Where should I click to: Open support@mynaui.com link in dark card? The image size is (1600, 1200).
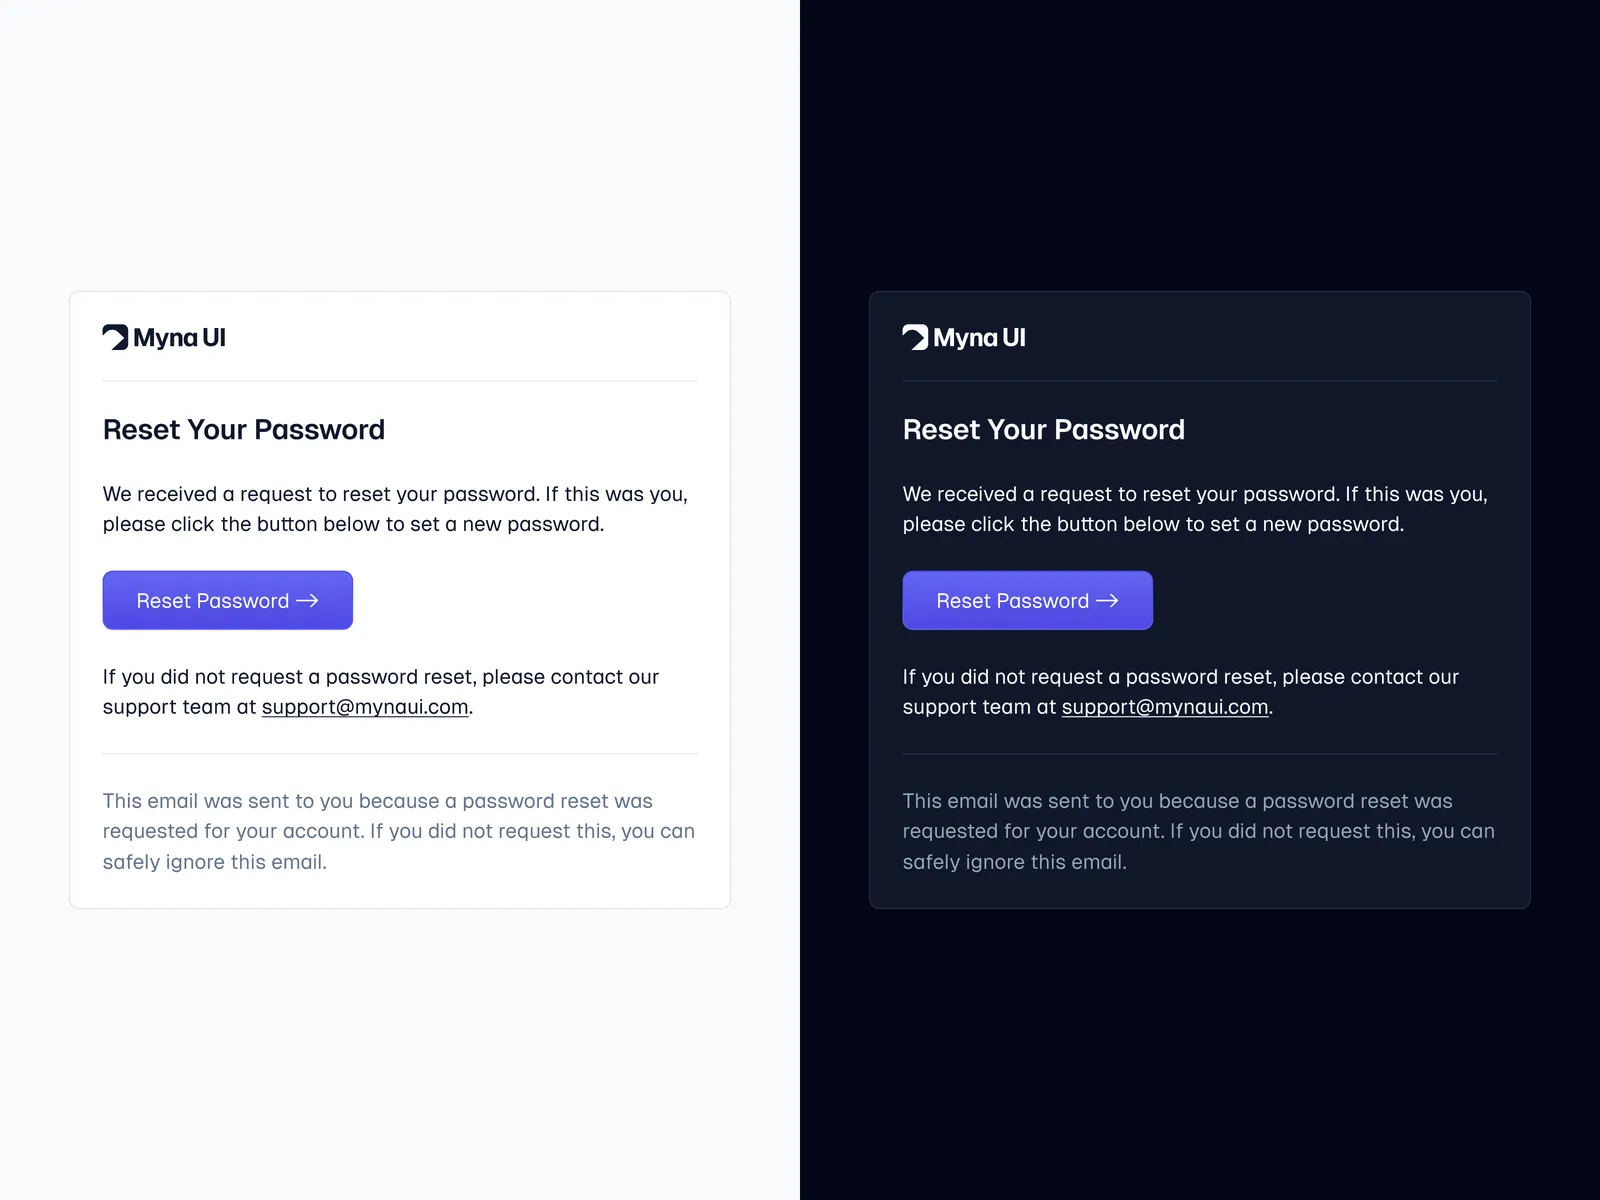tap(1165, 707)
